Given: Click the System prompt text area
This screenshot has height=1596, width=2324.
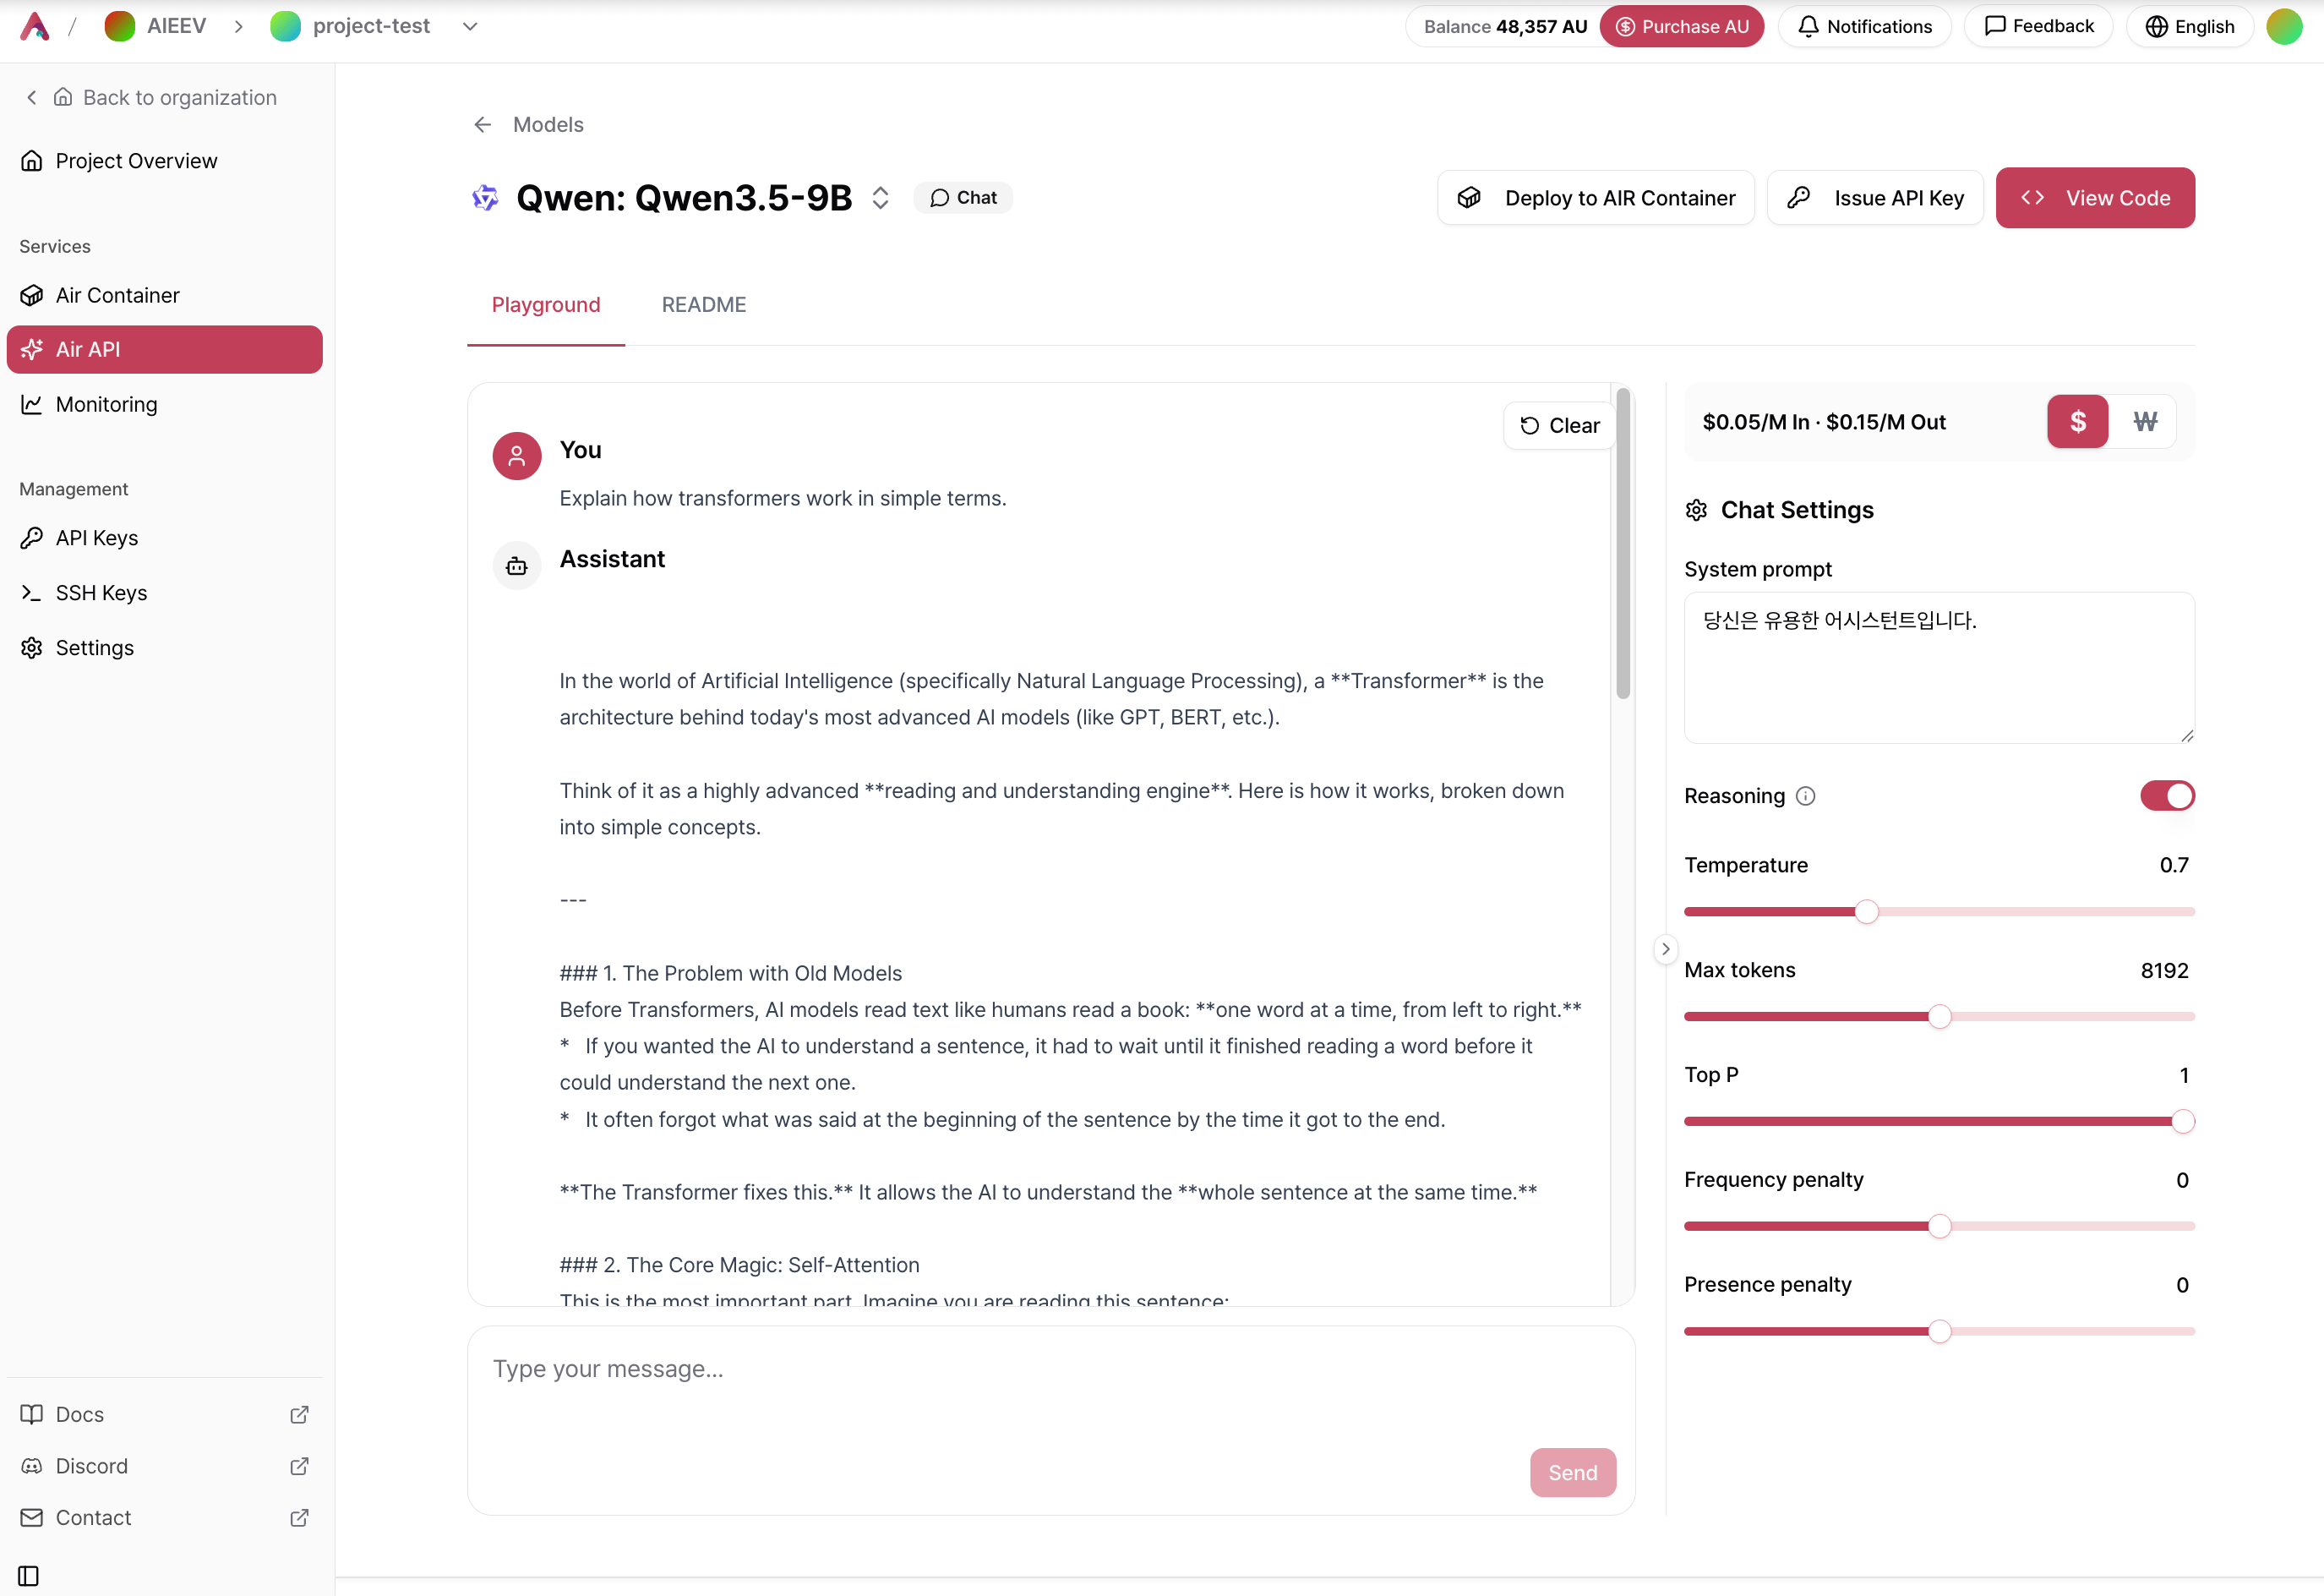Looking at the screenshot, I should [x=1939, y=668].
